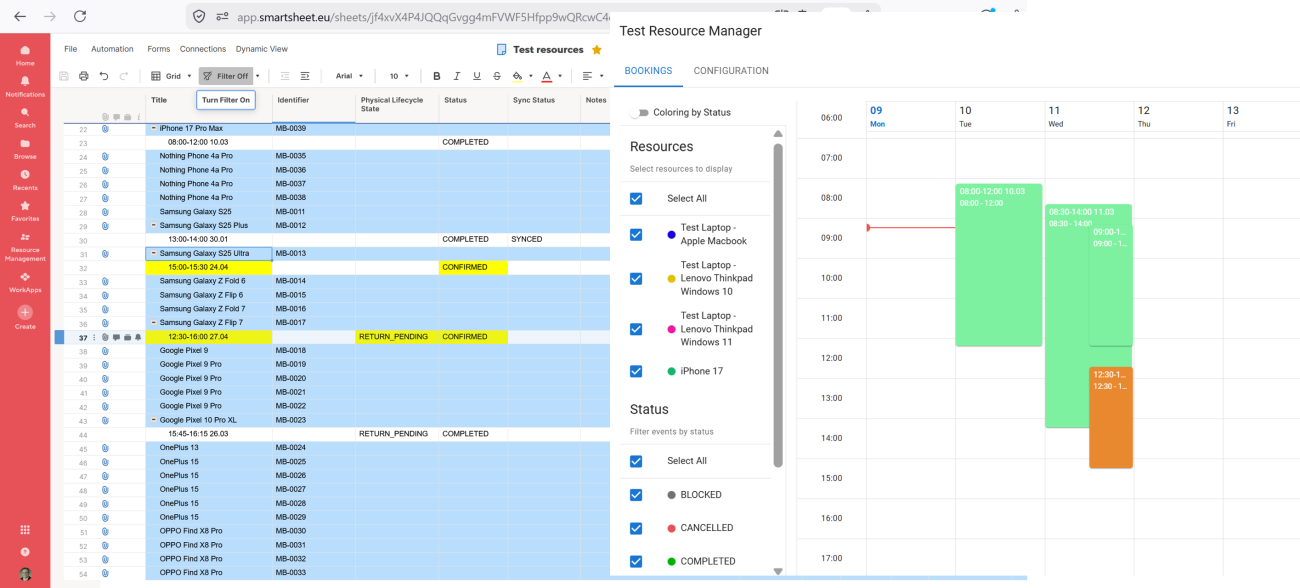The height and width of the screenshot is (588, 1300).
Task: Open the font size 10 dropdown
Action: (399, 76)
